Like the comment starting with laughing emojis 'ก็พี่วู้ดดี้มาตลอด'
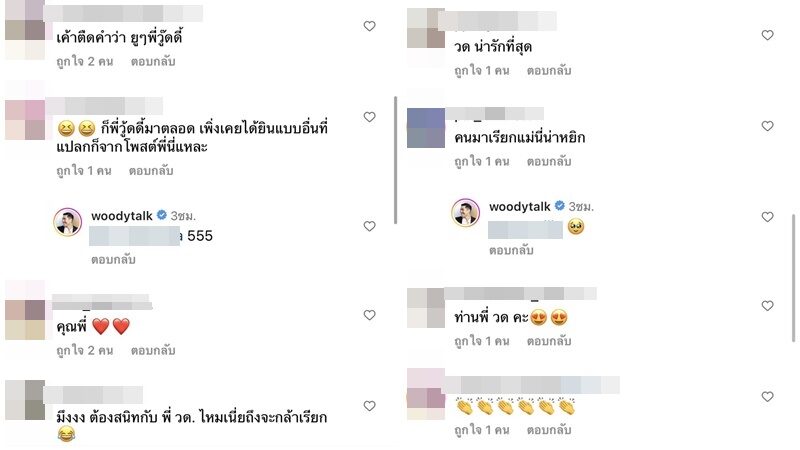This screenshot has width=800, height=450. (369, 117)
